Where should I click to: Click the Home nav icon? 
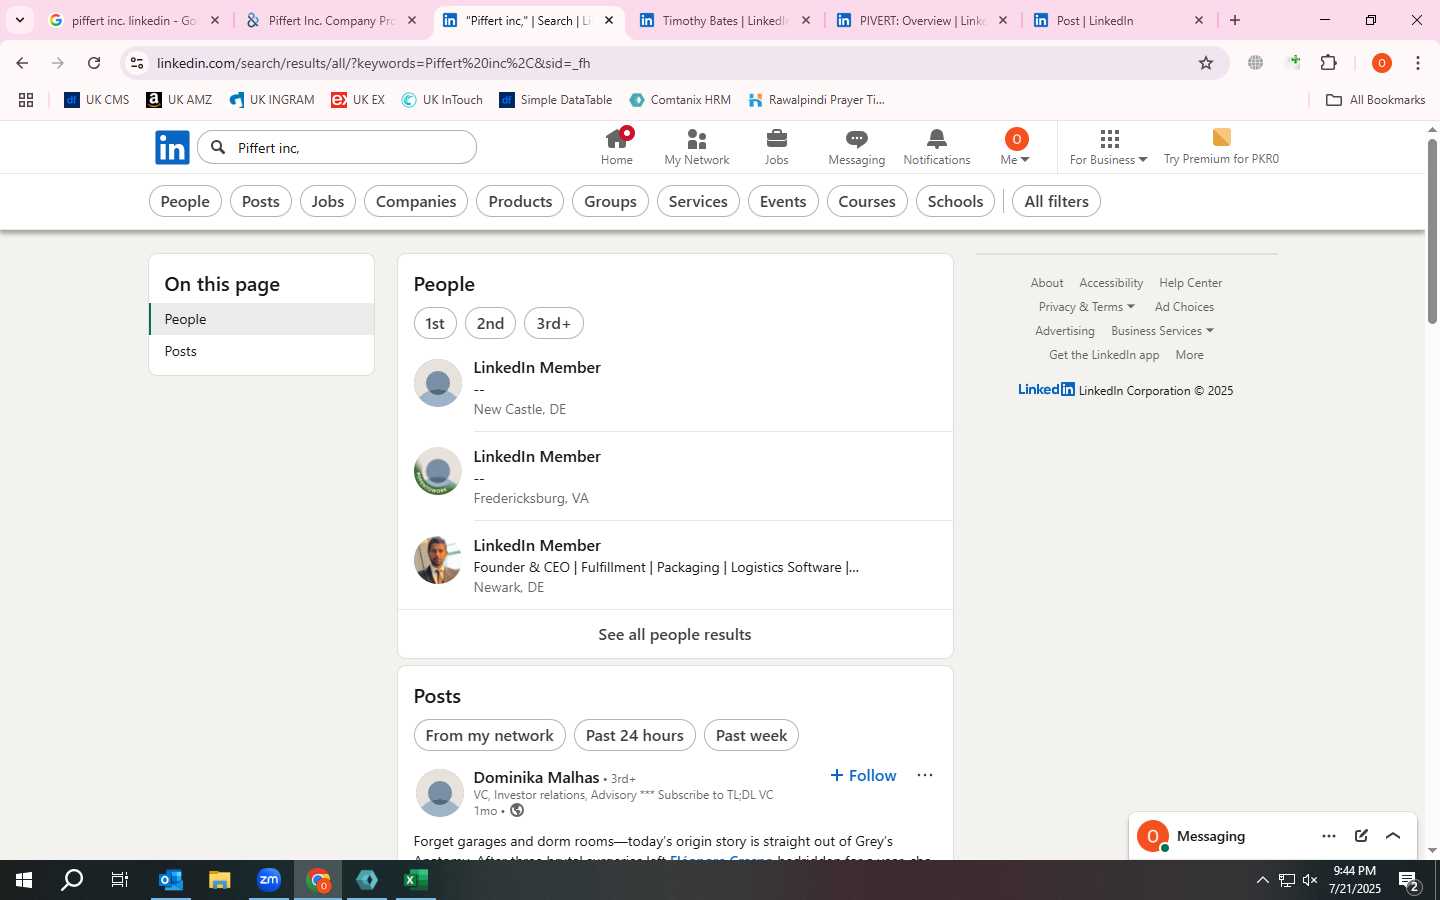click(x=616, y=147)
